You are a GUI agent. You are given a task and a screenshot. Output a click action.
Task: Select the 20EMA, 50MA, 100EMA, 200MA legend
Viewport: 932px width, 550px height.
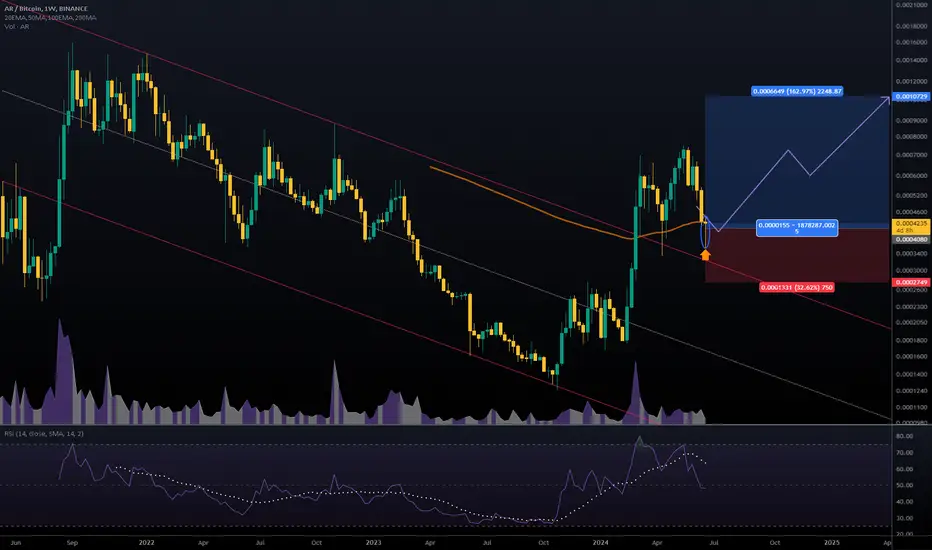click(x=51, y=18)
